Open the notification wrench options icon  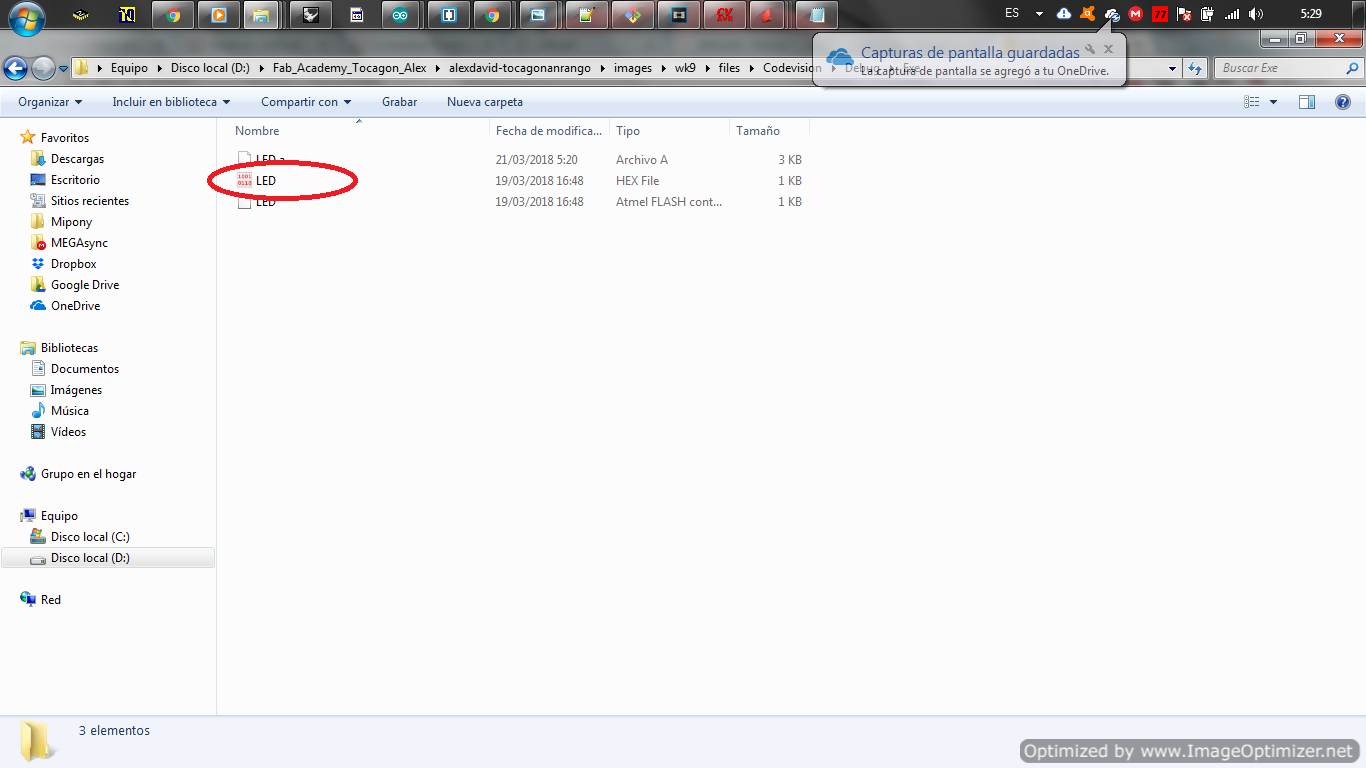tap(1091, 49)
